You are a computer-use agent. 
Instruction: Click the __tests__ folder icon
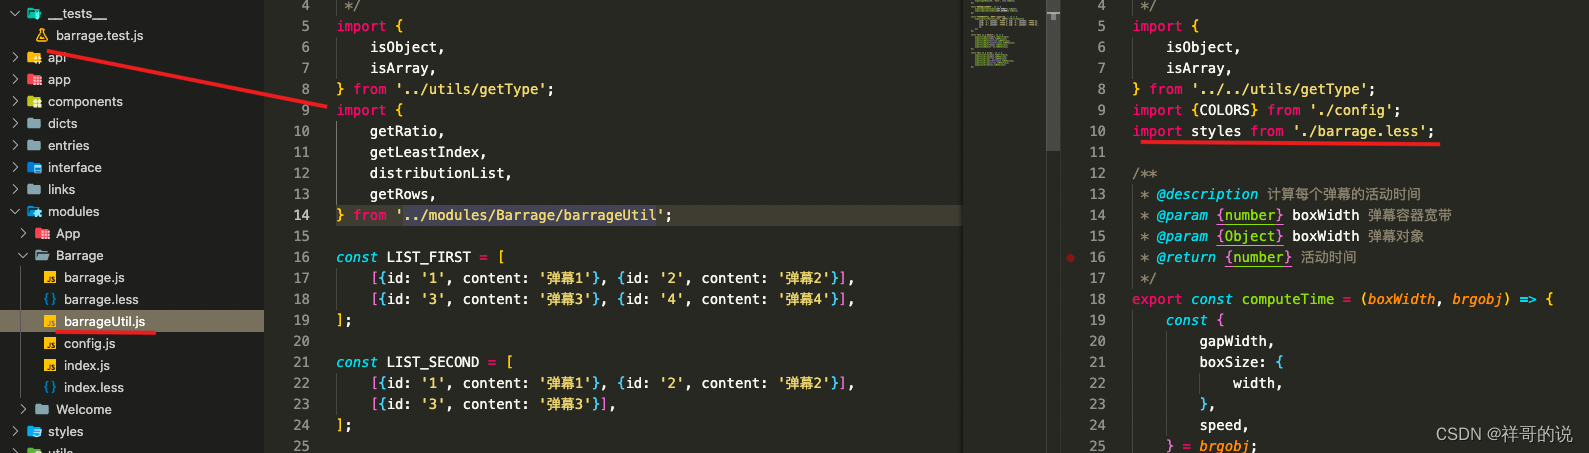coord(34,14)
